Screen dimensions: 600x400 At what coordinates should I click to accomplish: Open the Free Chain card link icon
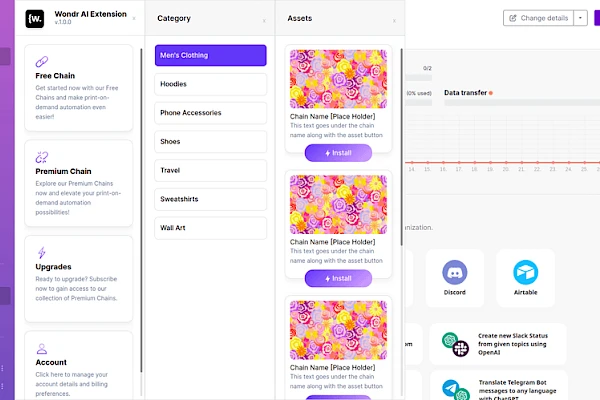click(x=42, y=61)
